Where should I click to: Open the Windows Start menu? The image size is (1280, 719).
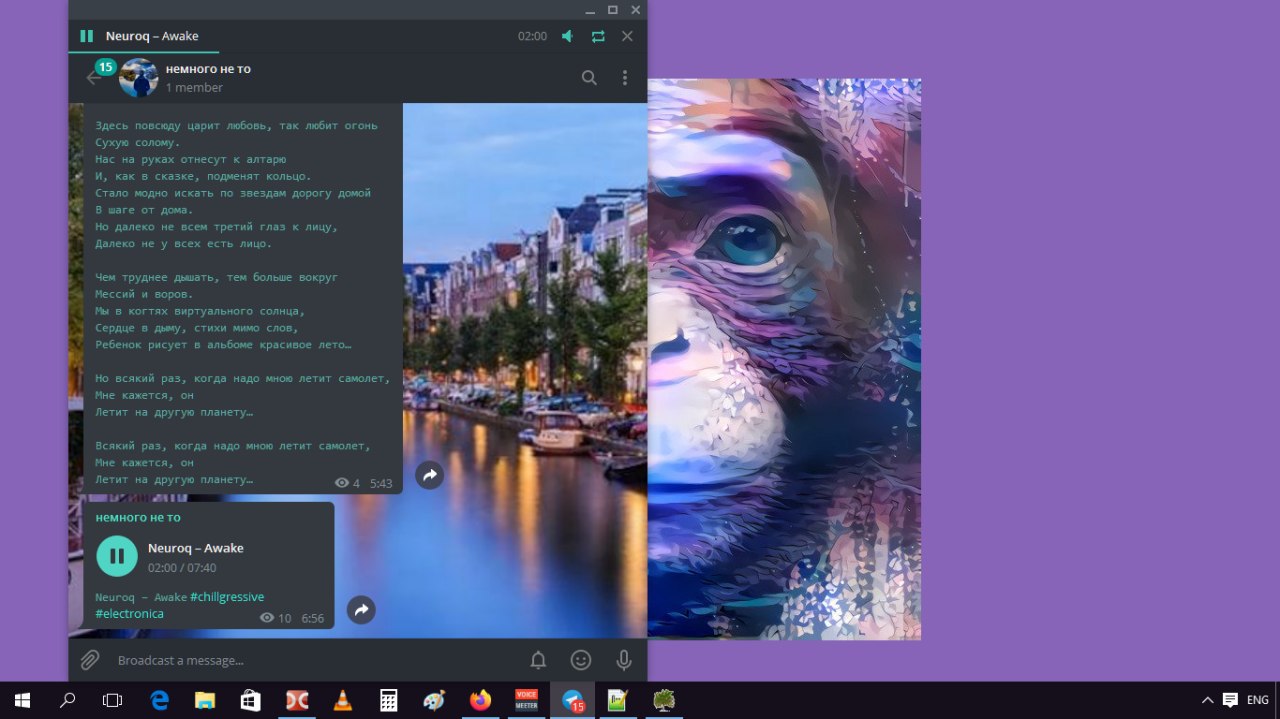tap(22, 701)
